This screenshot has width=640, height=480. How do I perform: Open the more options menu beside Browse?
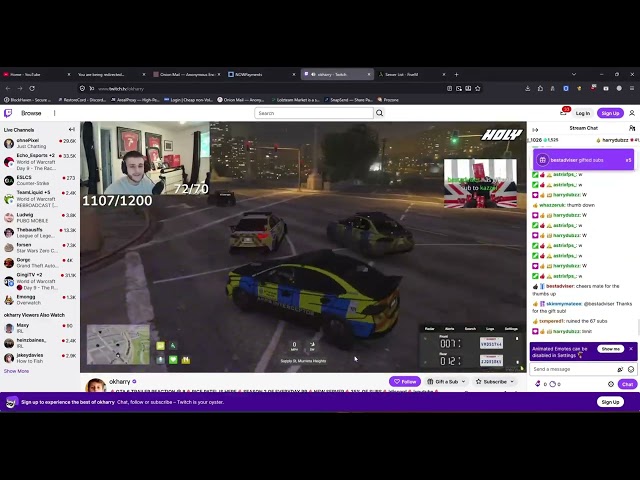point(54,113)
